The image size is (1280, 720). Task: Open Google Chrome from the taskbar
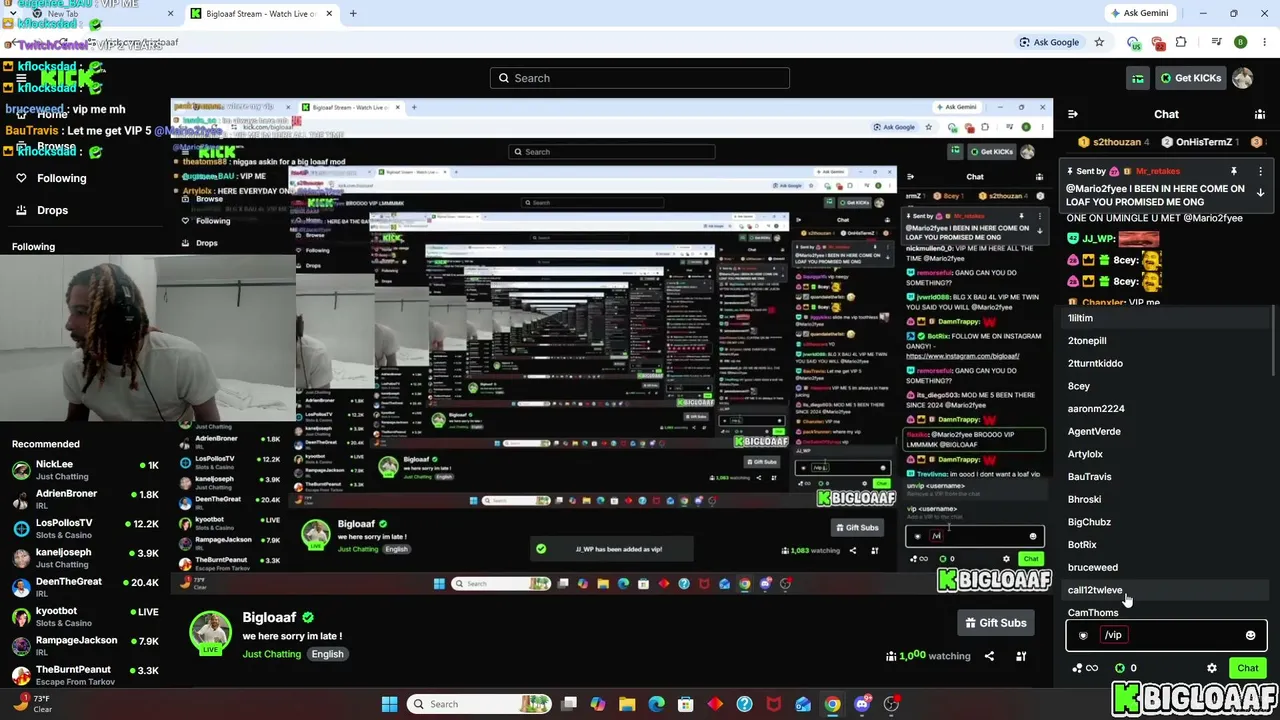(832, 704)
